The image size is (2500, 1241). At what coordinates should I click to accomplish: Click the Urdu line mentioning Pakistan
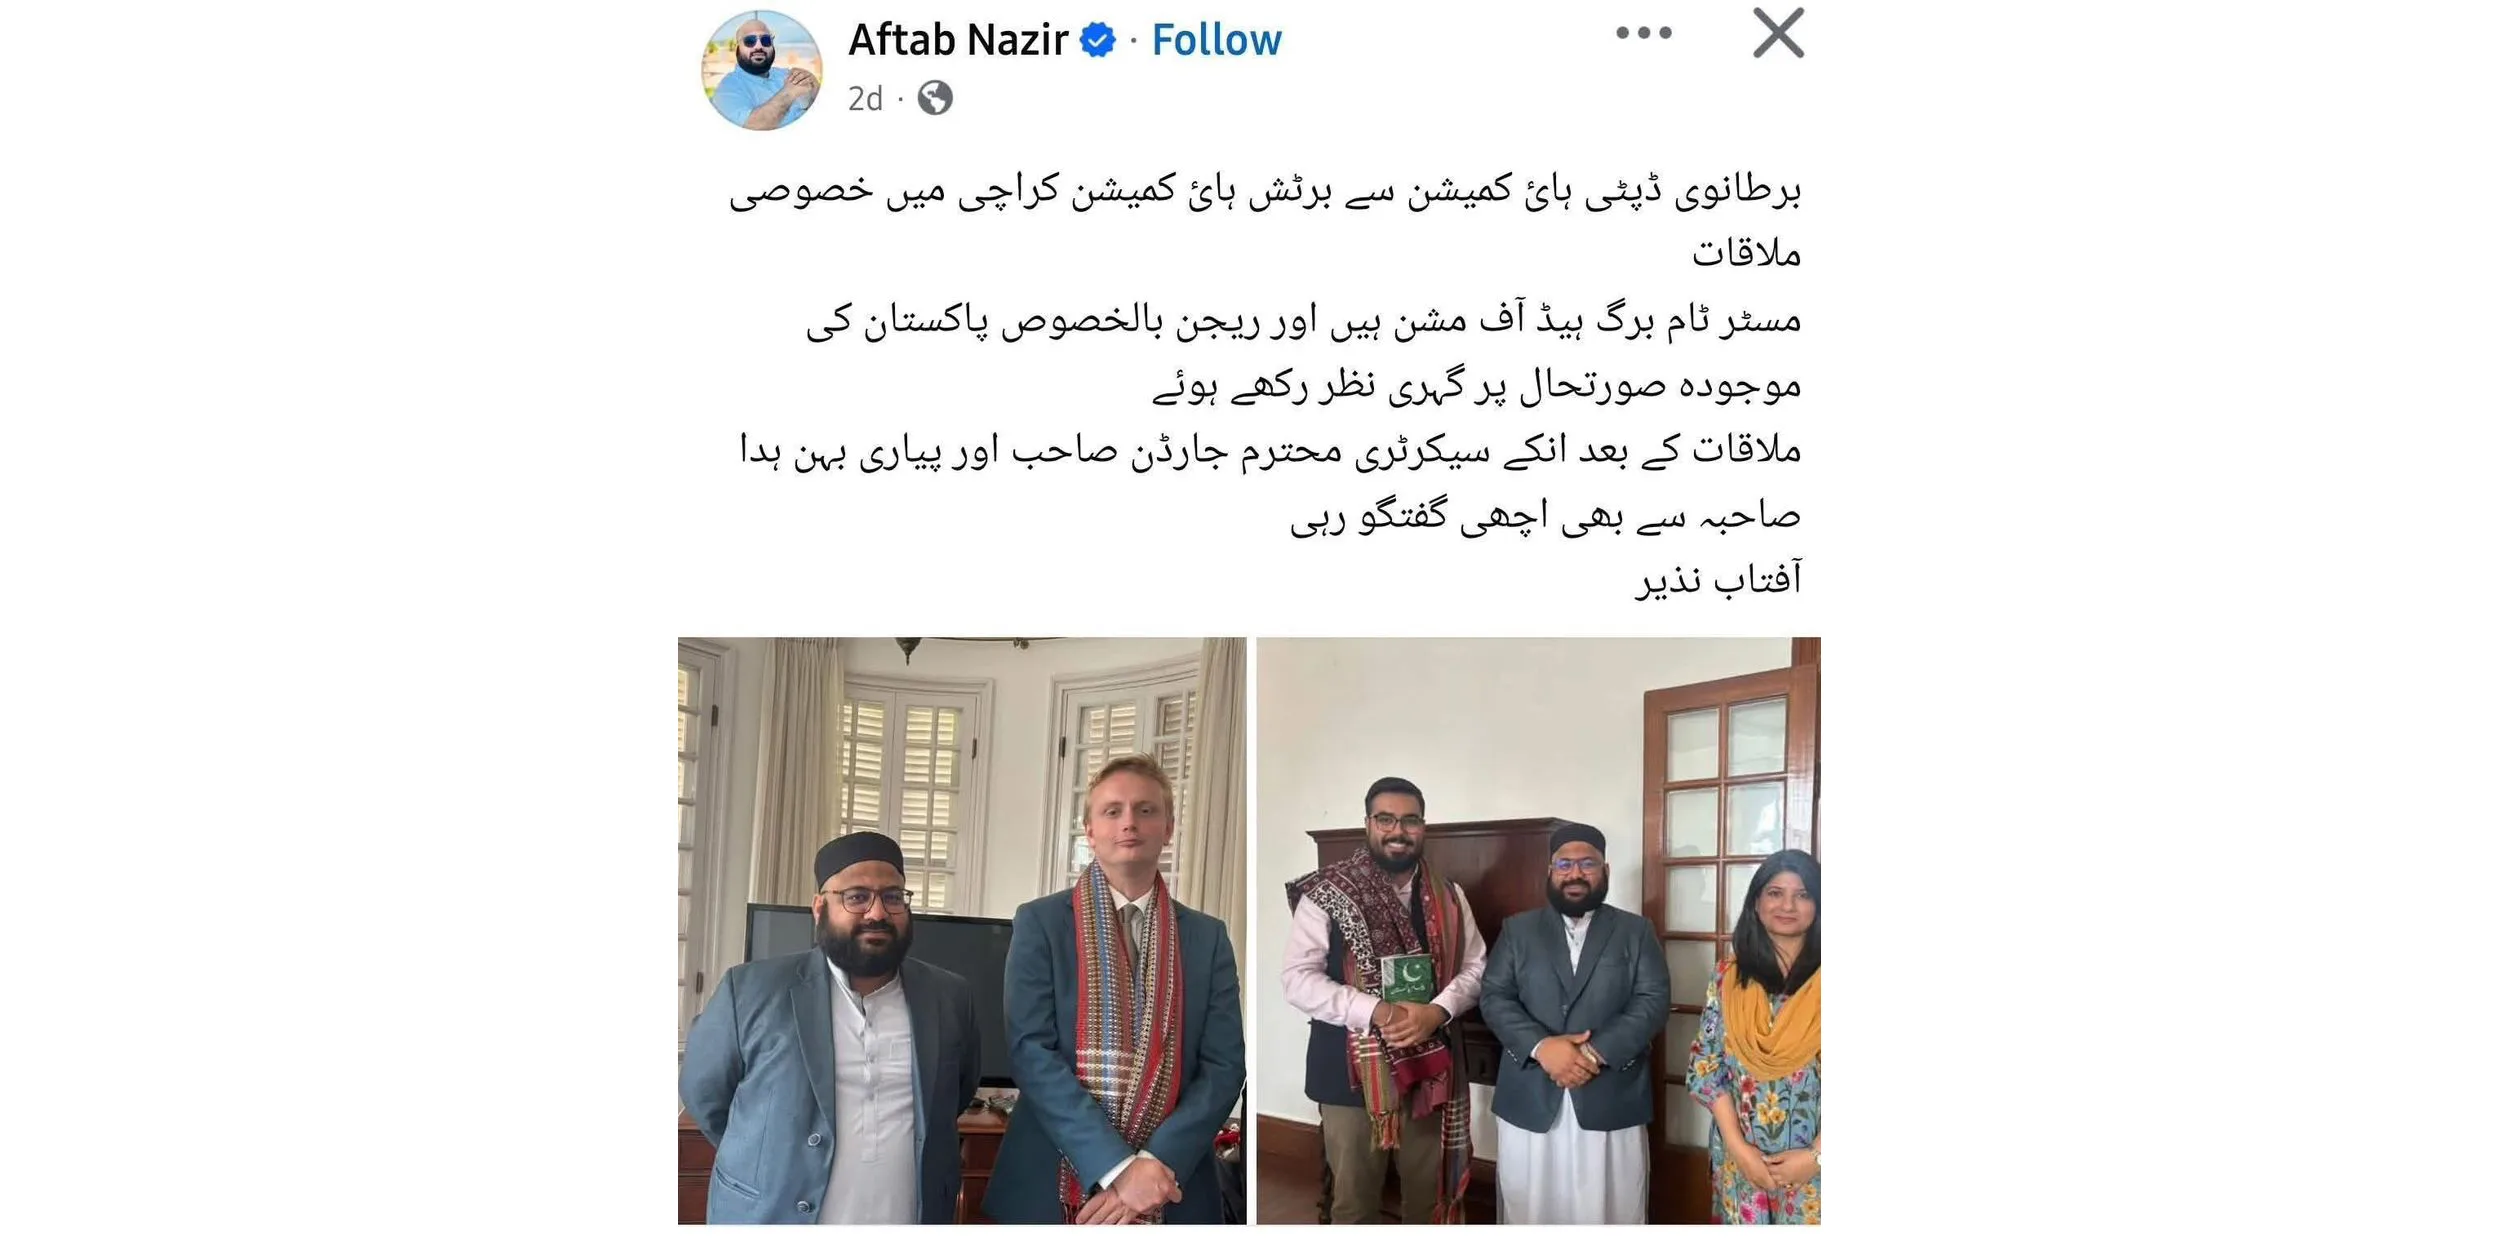coord(1303,321)
